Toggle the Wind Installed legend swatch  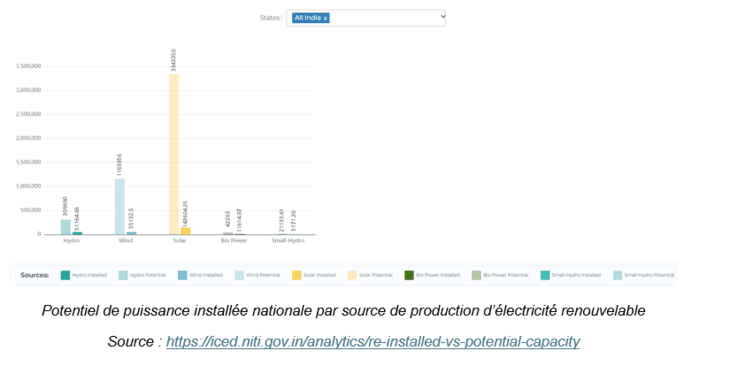coord(182,275)
